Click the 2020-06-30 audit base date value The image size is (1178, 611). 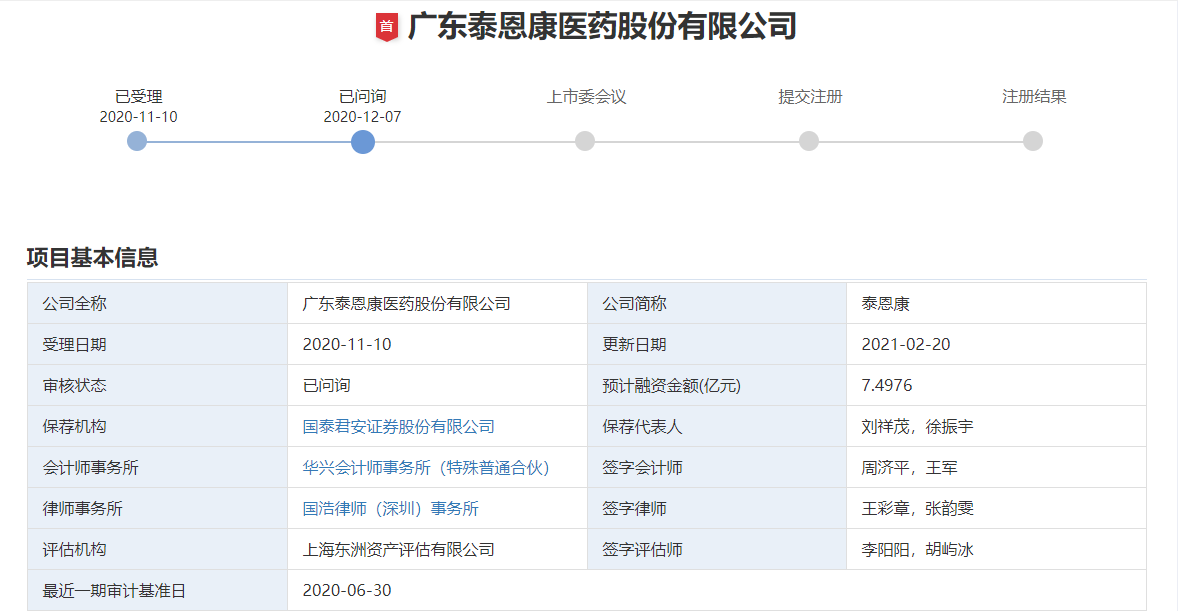(346, 591)
